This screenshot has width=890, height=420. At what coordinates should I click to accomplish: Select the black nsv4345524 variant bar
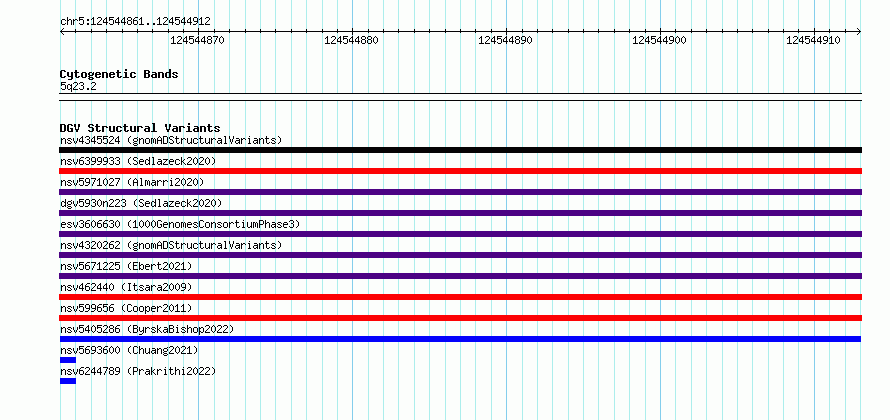coord(460,150)
